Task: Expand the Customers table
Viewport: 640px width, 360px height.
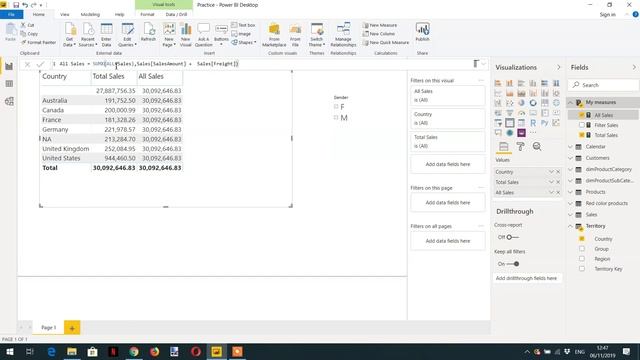Action: click(571, 158)
